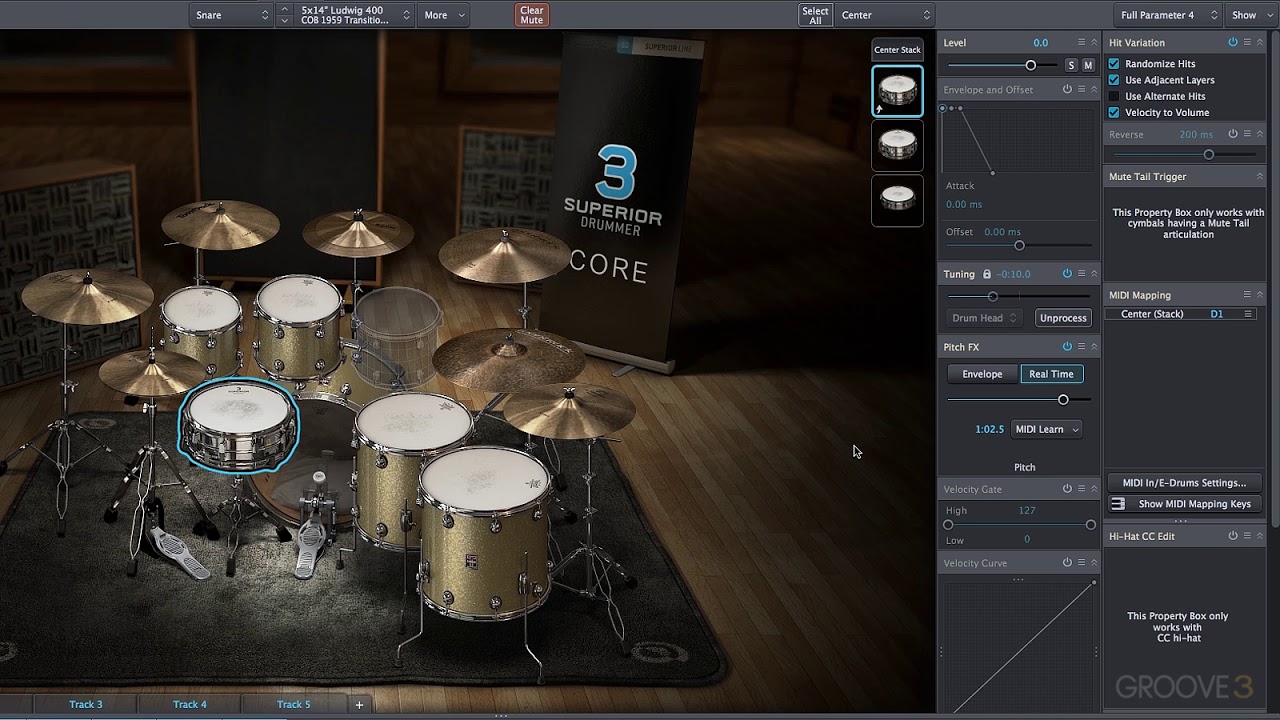The height and width of the screenshot is (720, 1280).
Task: Toggle Hi-Hat CC Edit power icon
Action: [1232, 536]
